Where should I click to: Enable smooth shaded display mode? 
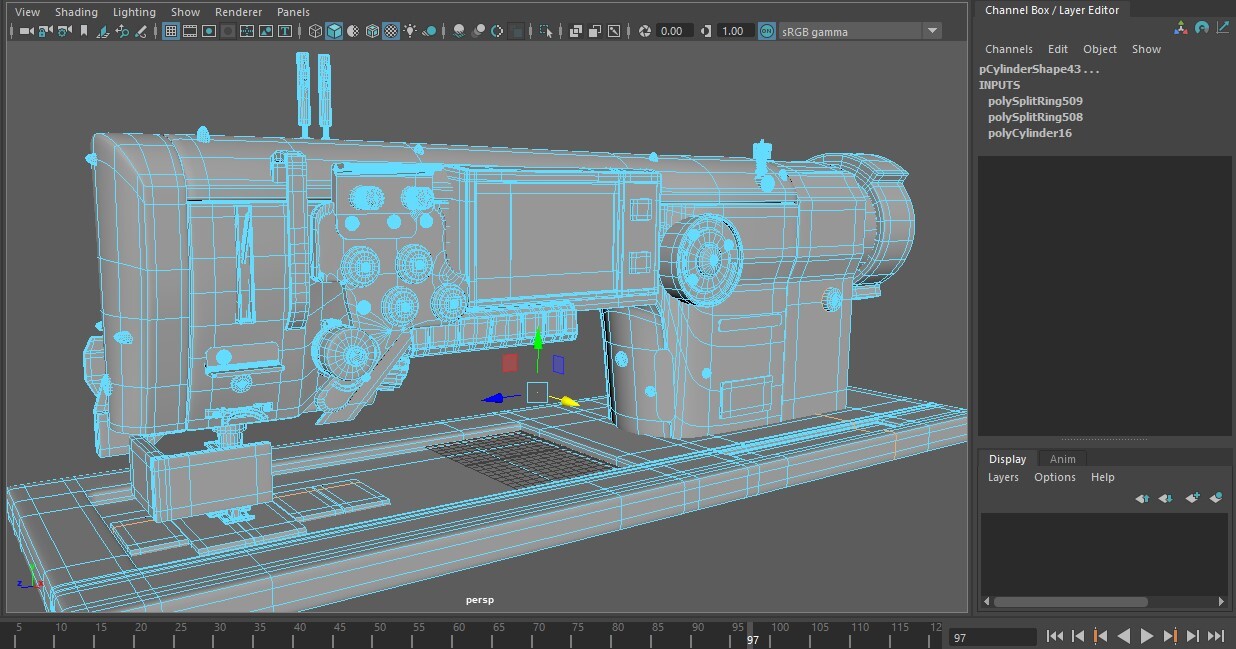(x=334, y=31)
